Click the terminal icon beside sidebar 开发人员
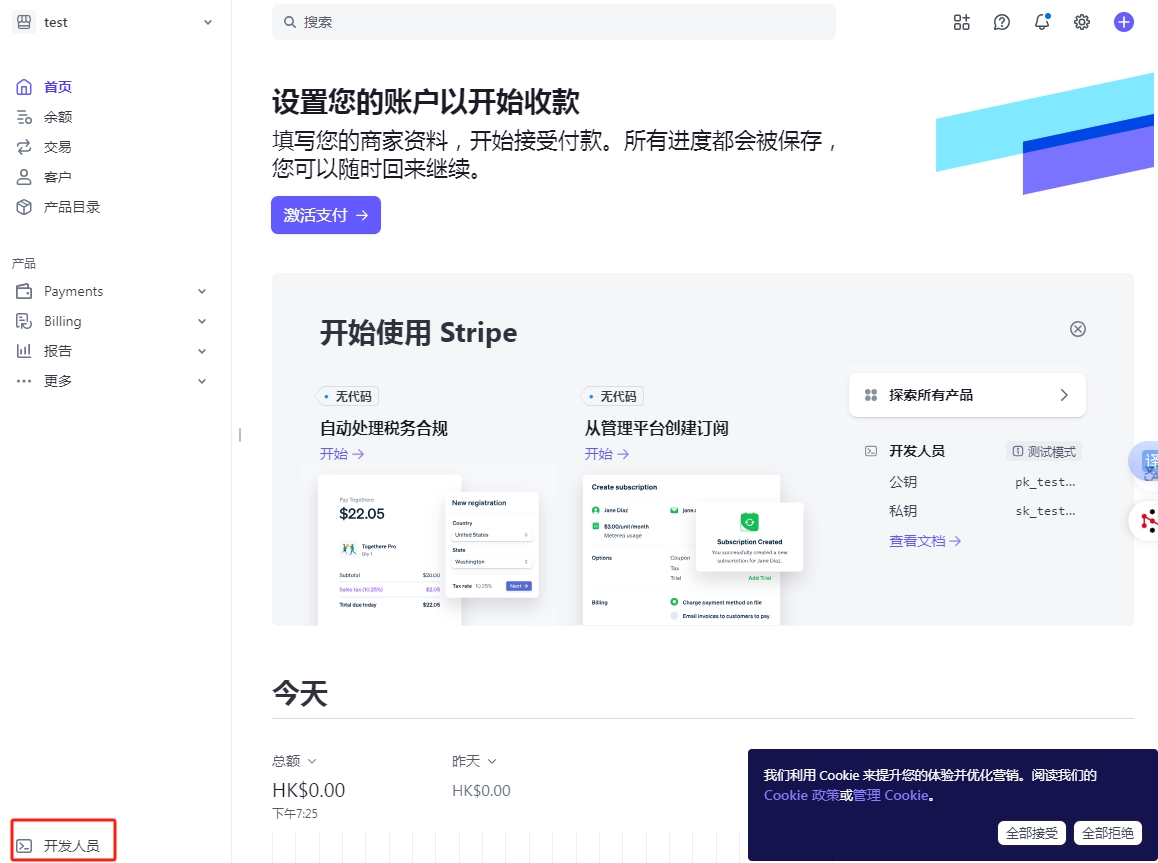This screenshot has height=863, width=1158. click(24, 846)
